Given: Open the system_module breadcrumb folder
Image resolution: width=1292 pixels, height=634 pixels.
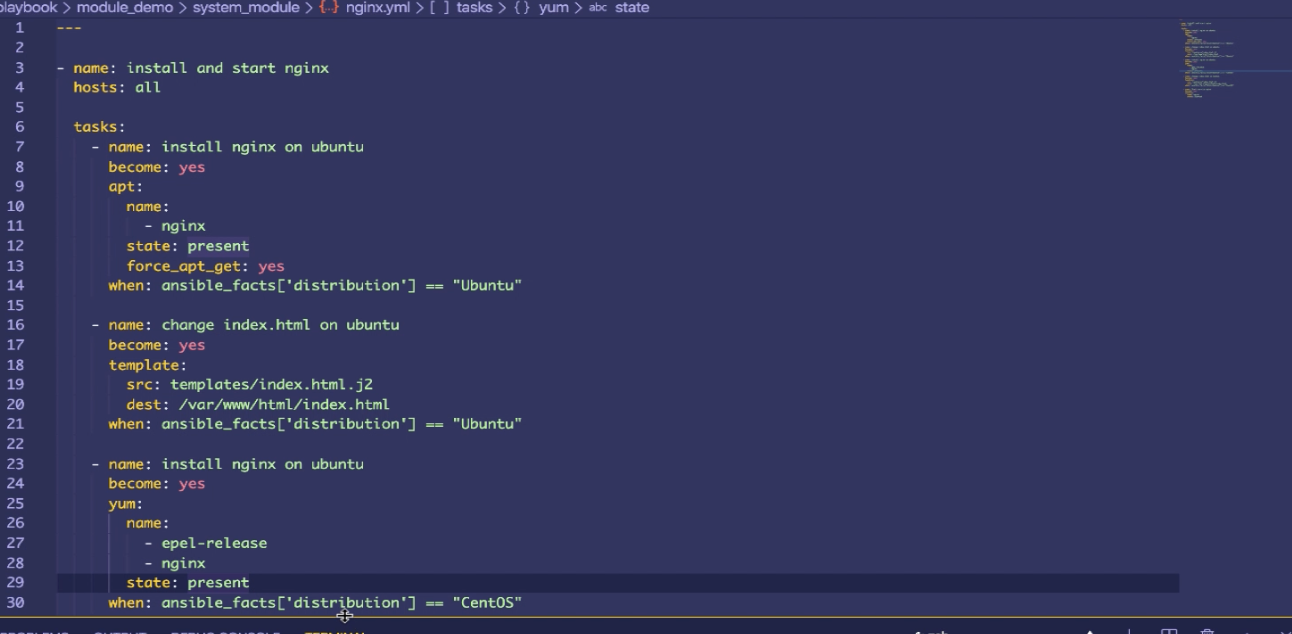Looking at the screenshot, I should (246, 8).
